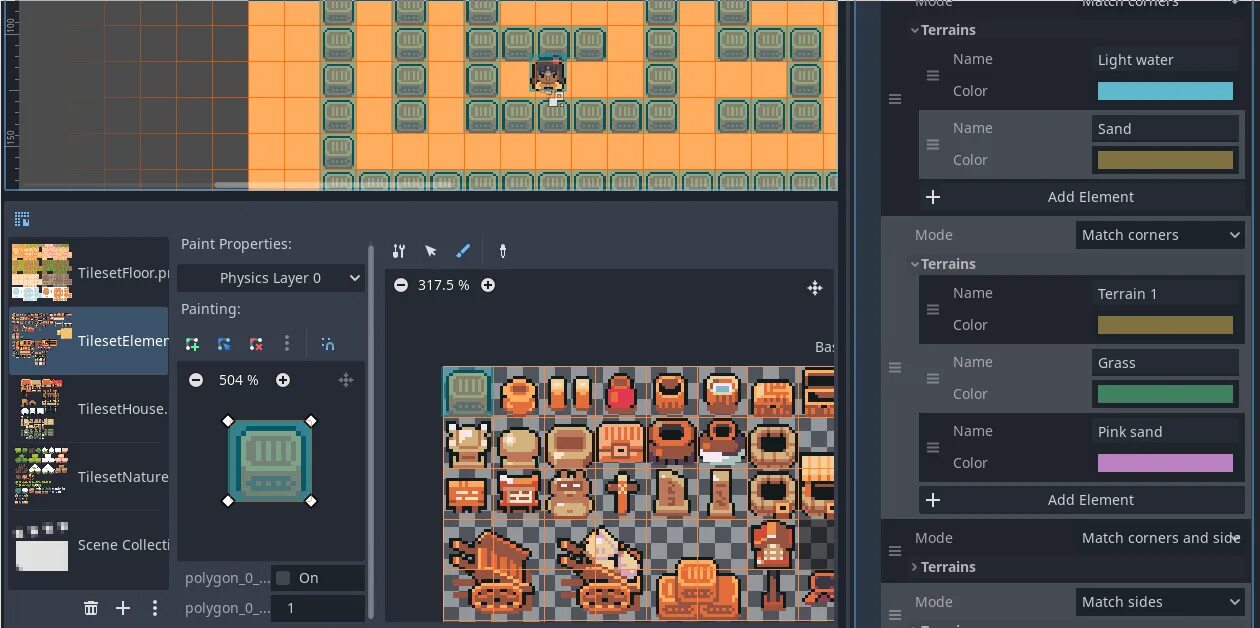Click the 504 % zoom level text
Image resolution: width=1260 pixels, height=628 pixels.
tap(239, 380)
